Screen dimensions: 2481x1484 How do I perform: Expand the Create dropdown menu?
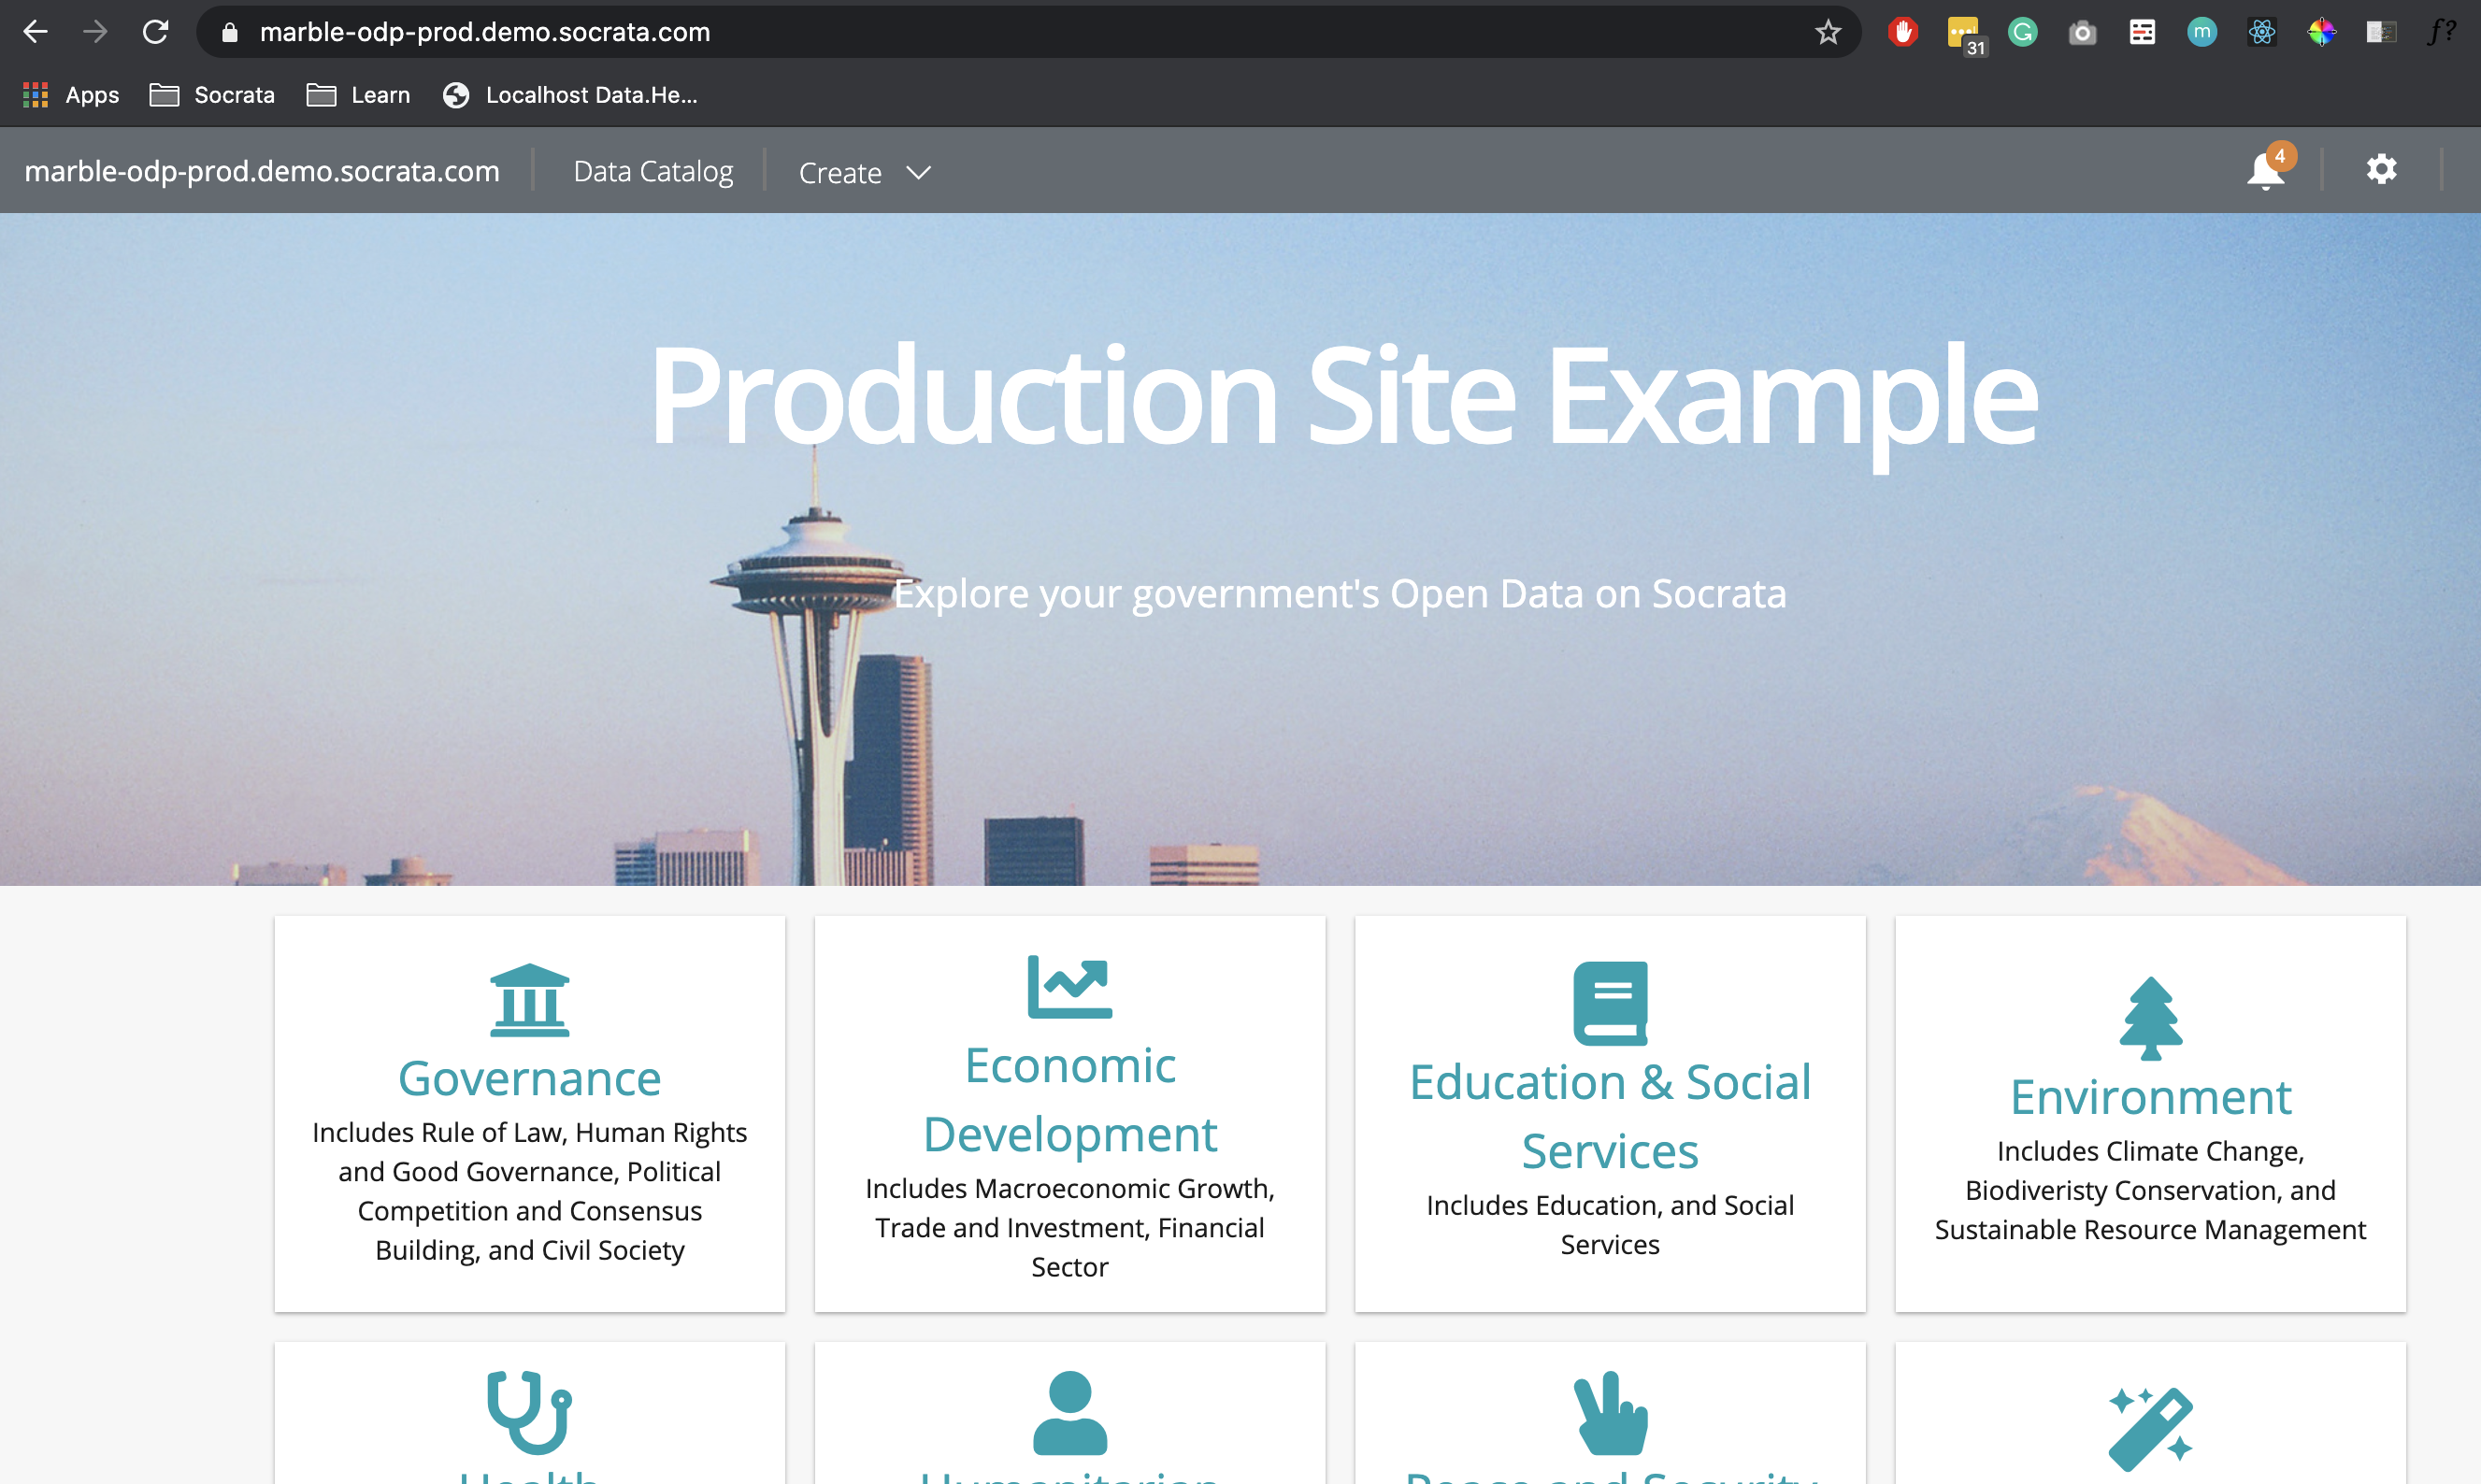point(864,173)
